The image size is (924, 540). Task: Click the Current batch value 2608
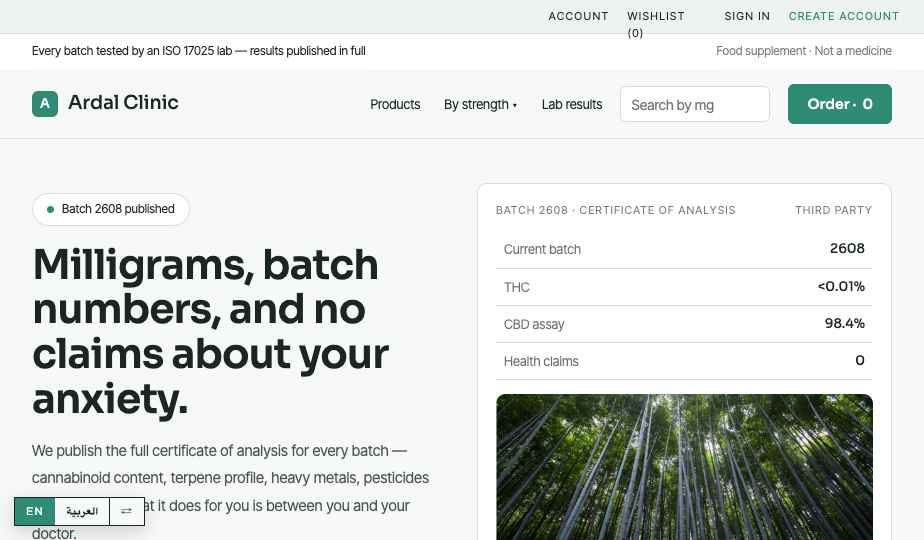[x=847, y=249]
